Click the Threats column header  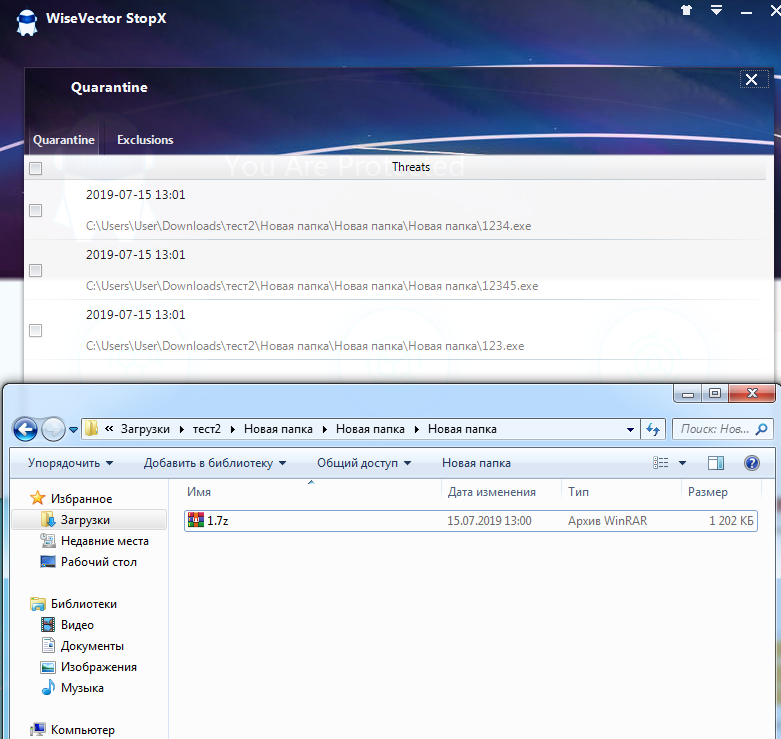click(410, 167)
